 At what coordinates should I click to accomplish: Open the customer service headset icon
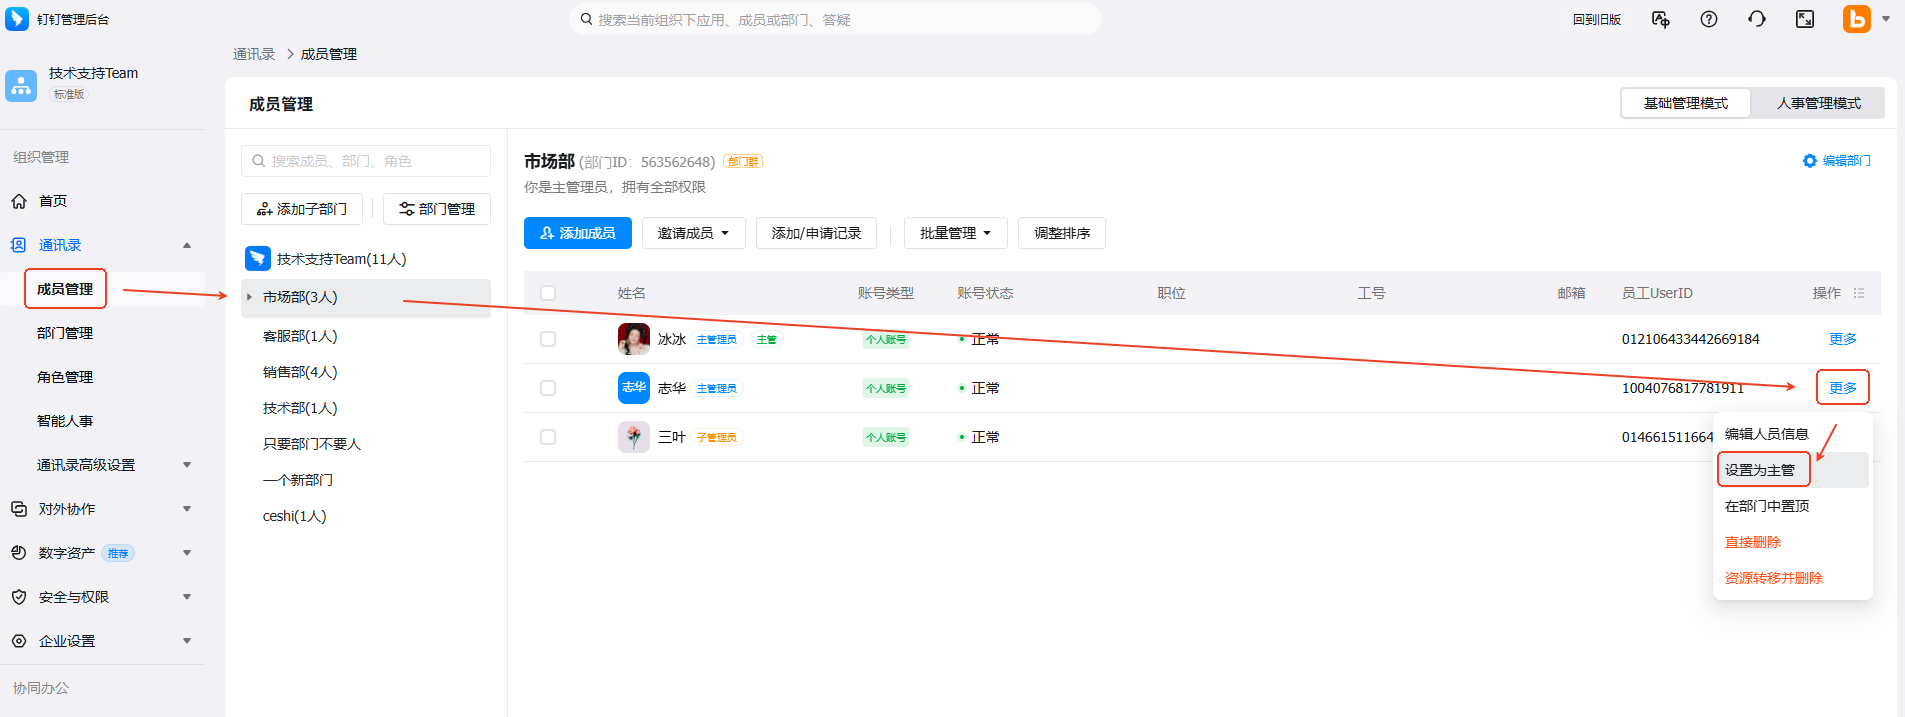pyautogui.click(x=1757, y=19)
